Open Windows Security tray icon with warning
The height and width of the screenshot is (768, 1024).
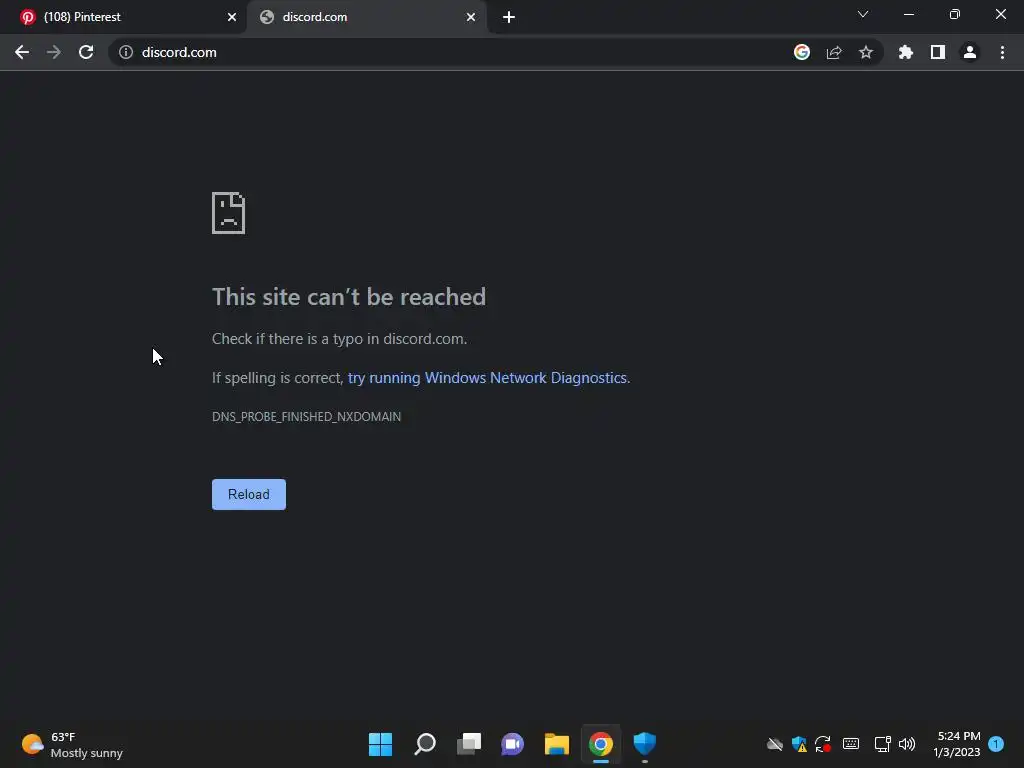pos(799,744)
